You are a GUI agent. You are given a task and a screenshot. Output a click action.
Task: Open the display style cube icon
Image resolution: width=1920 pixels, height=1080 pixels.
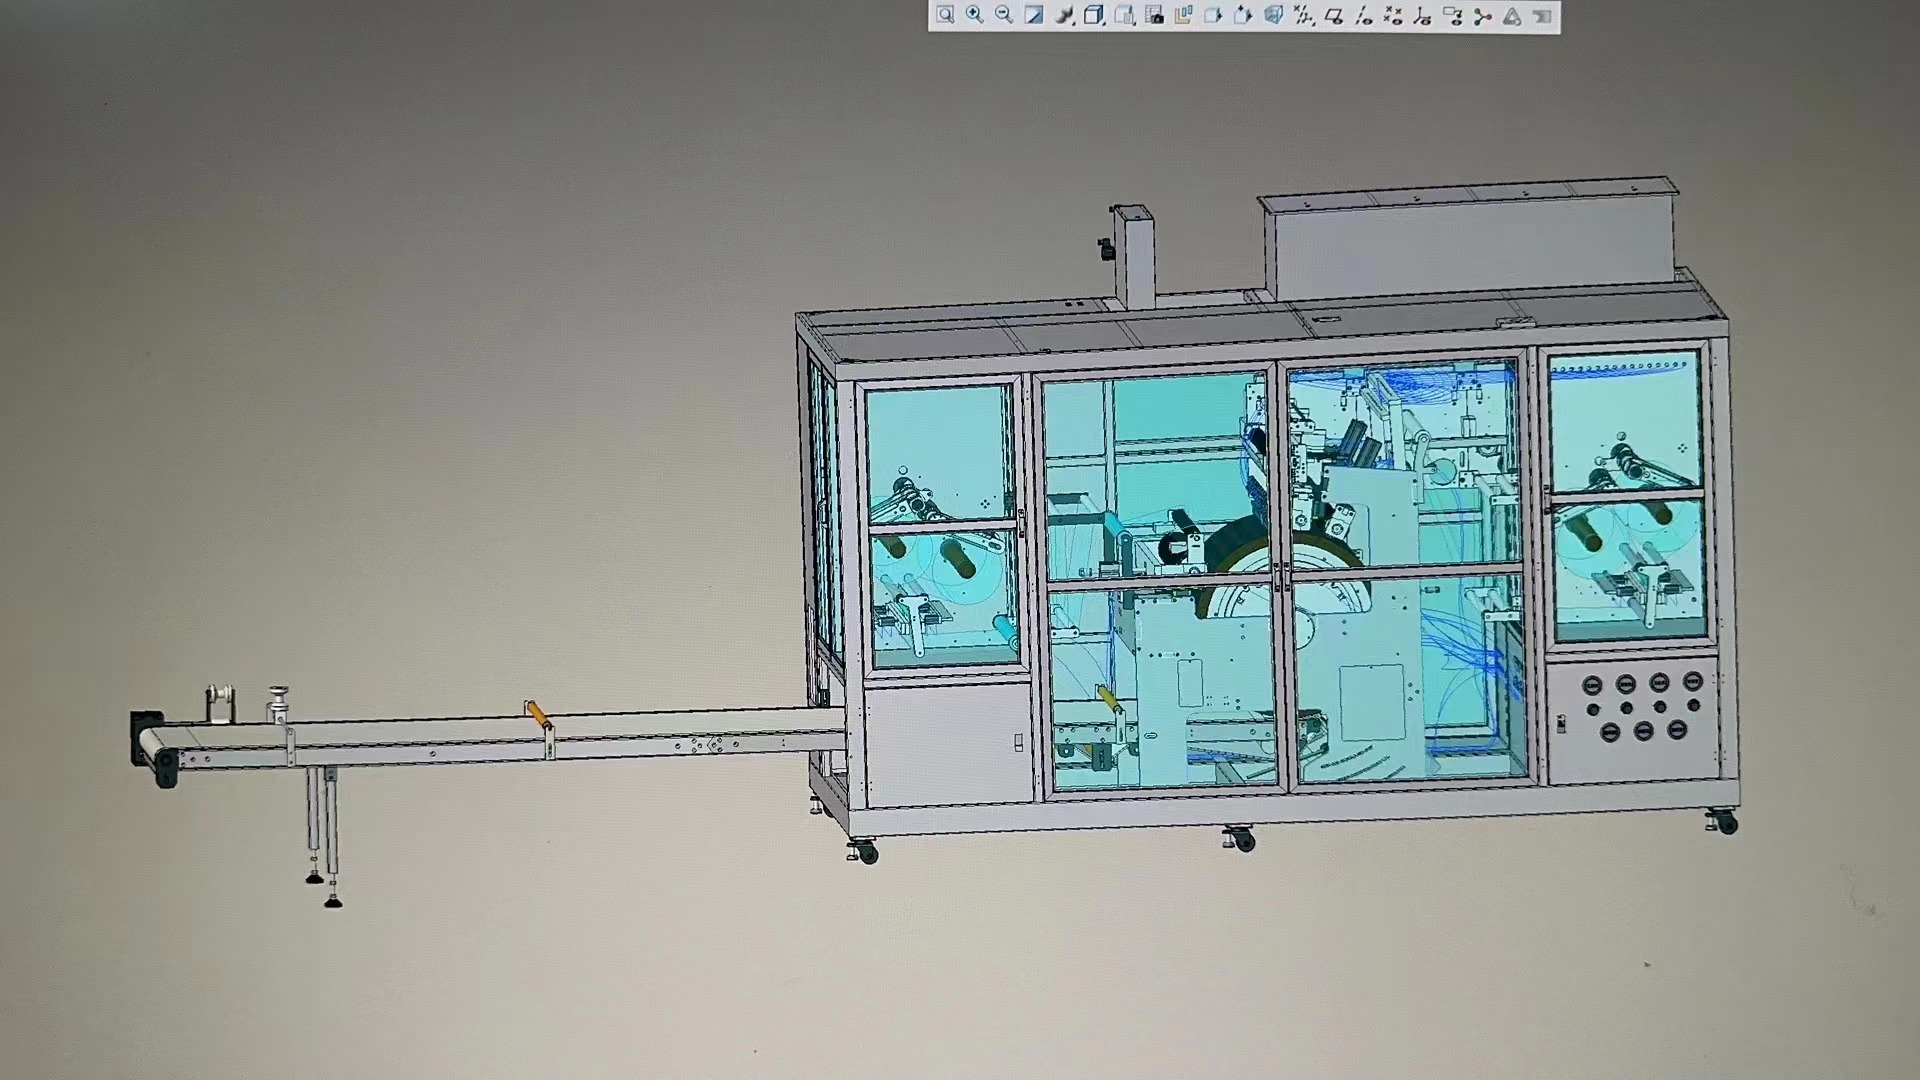coord(1094,15)
